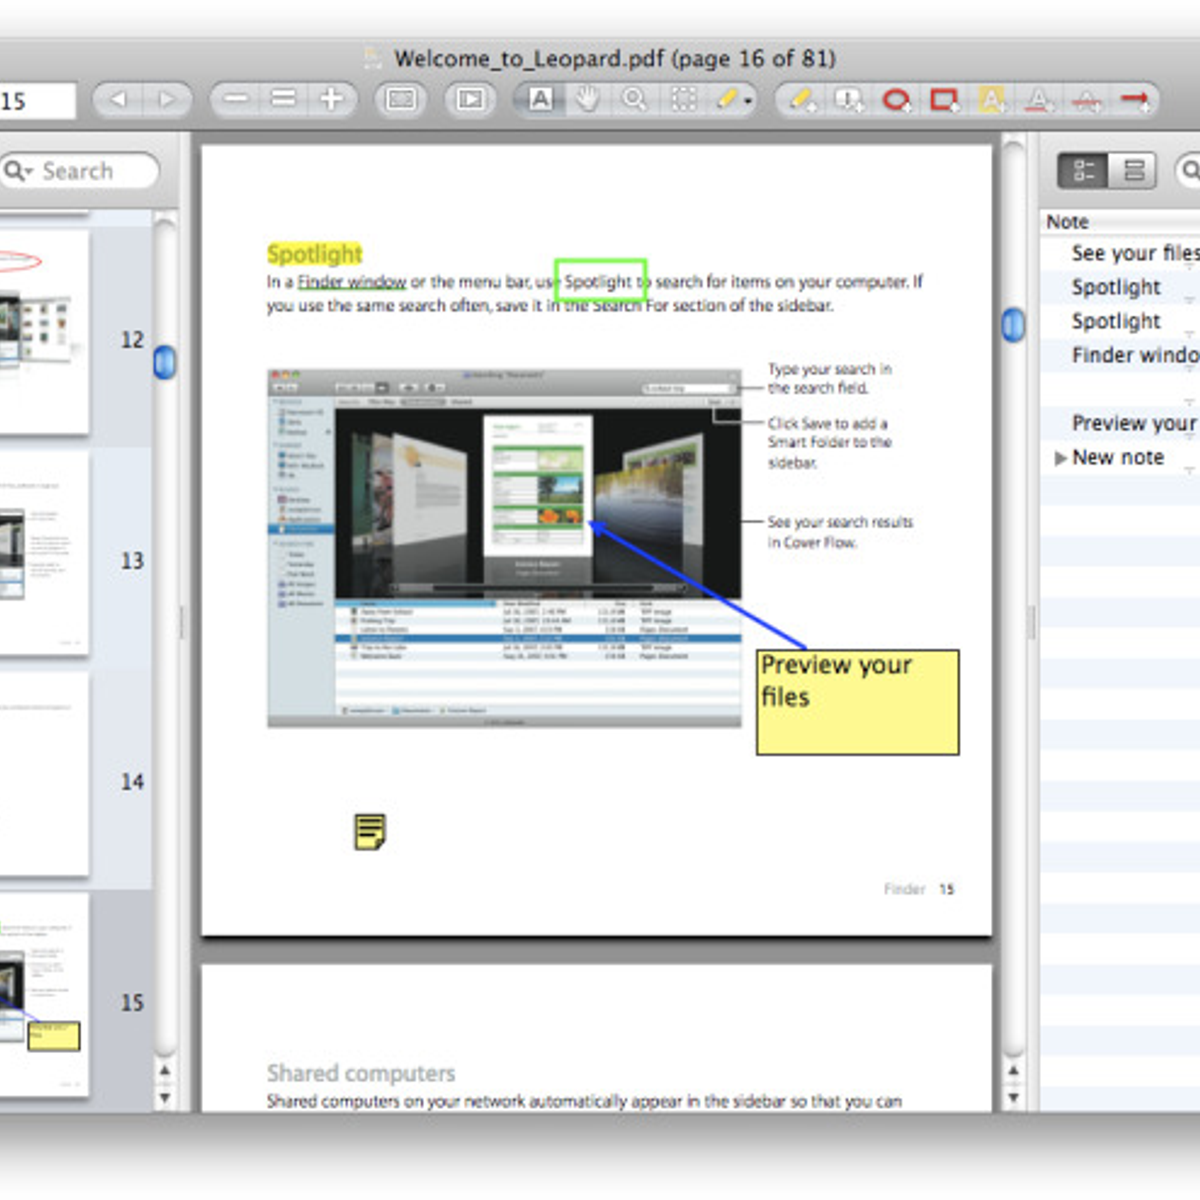This screenshot has height=1200, width=1200.
Task: Toggle presentation mode from the toolbar
Action: click(x=470, y=99)
